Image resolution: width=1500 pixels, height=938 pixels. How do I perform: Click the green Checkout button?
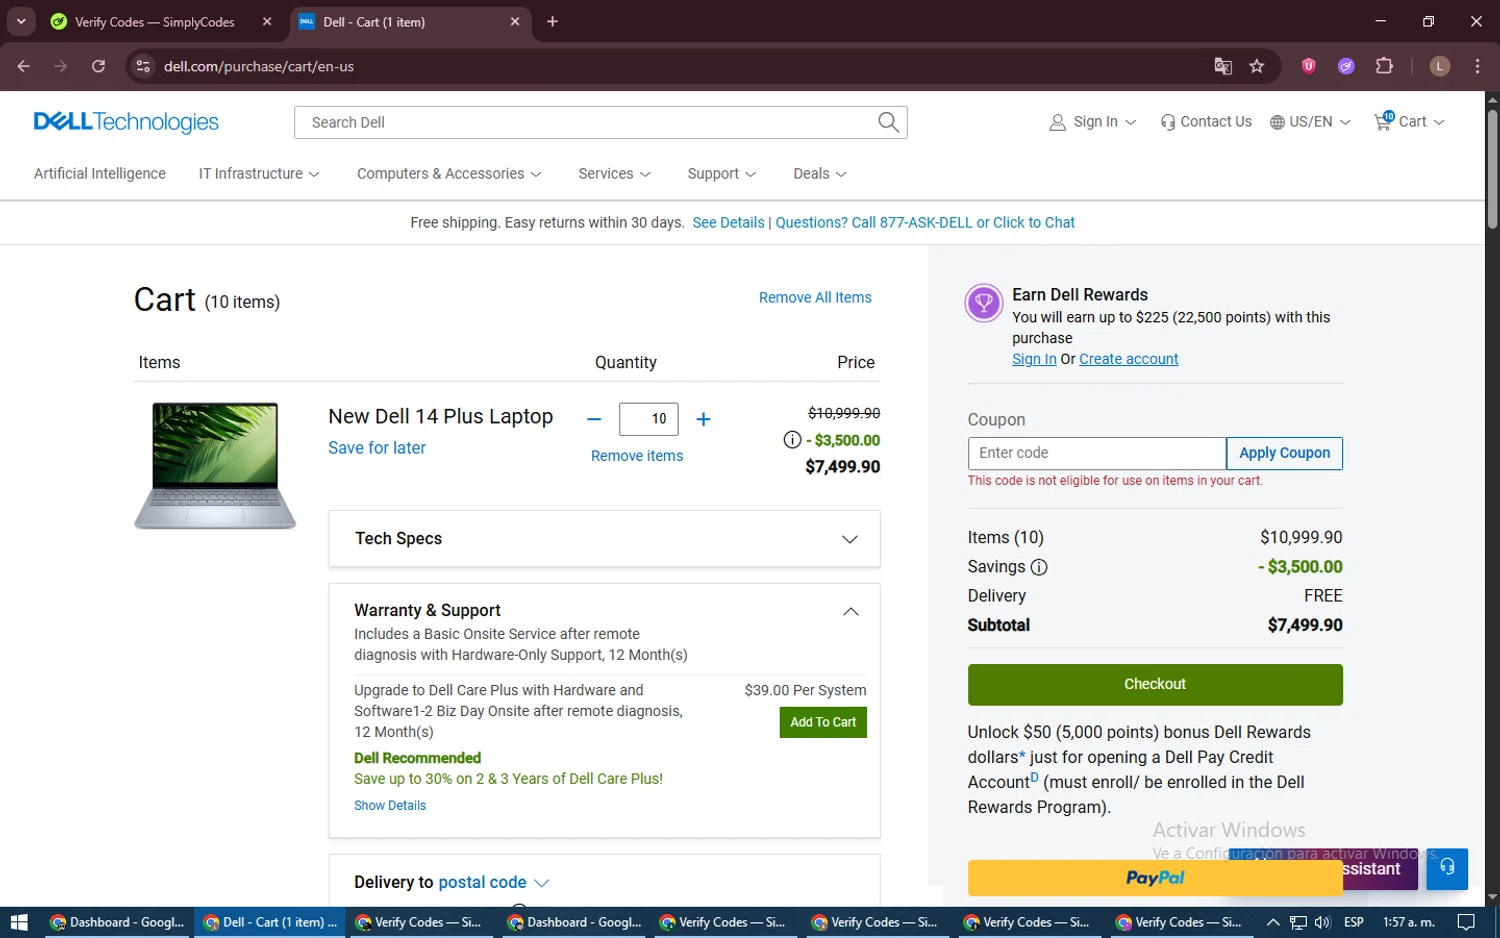pos(1155,685)
